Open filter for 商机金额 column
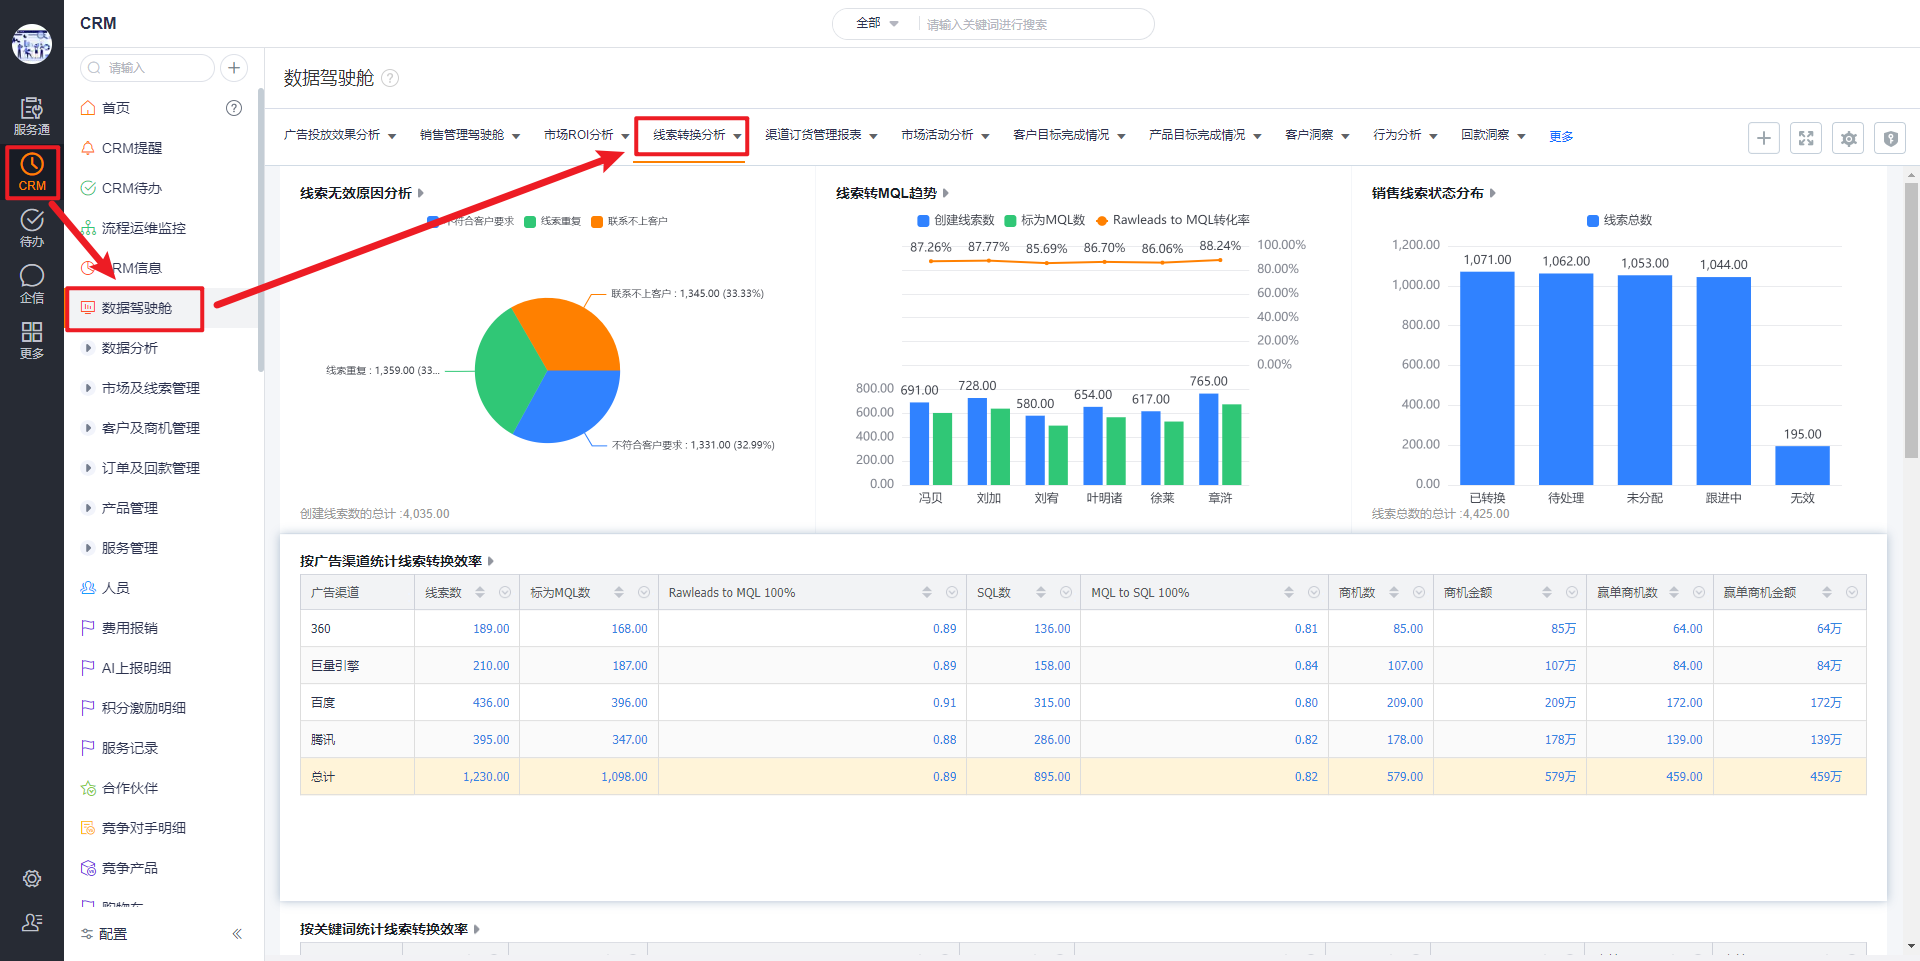1920x961 pixels. 1572,593
